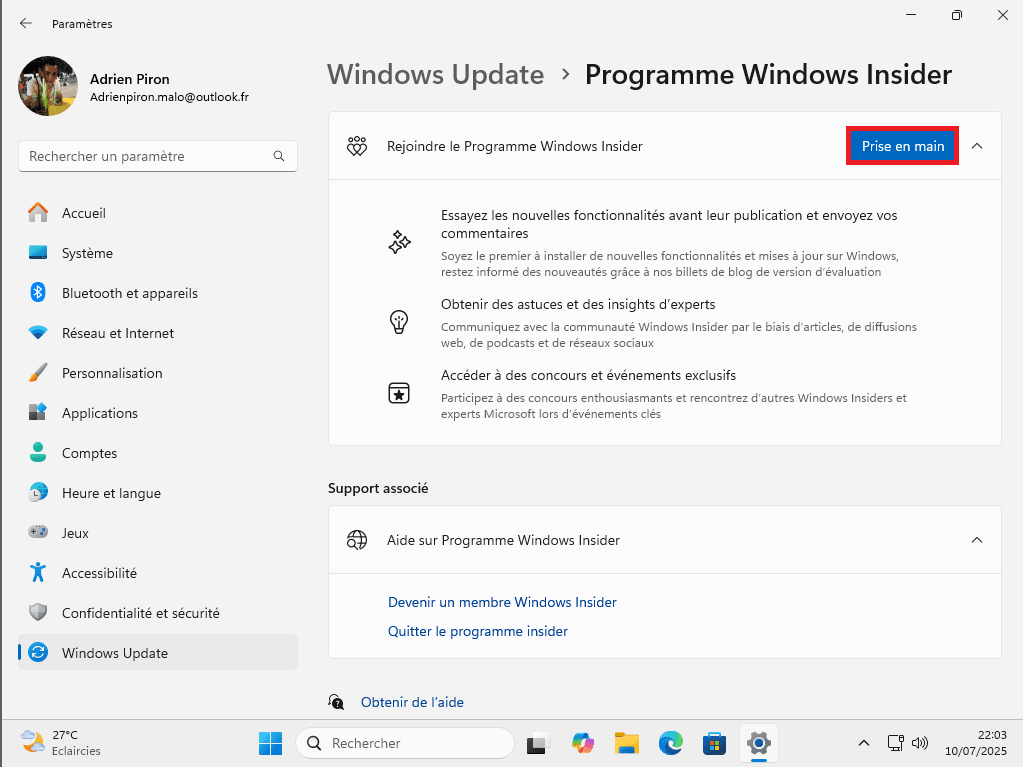The width and height of the screenshot is (1023, 767).
Task: Click the Prise en main button
Action: (x=902, y=146)
